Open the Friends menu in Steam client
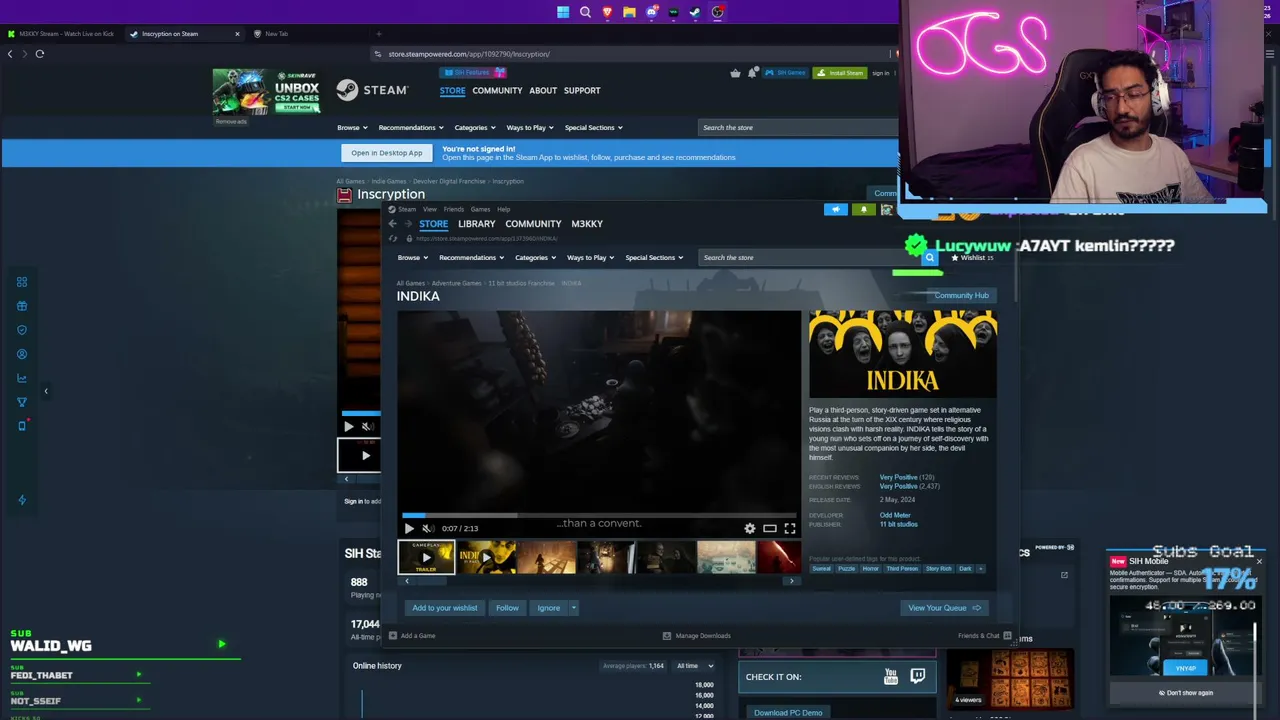Viewport: 1280px width, 720px height. (x=453, y=209)
